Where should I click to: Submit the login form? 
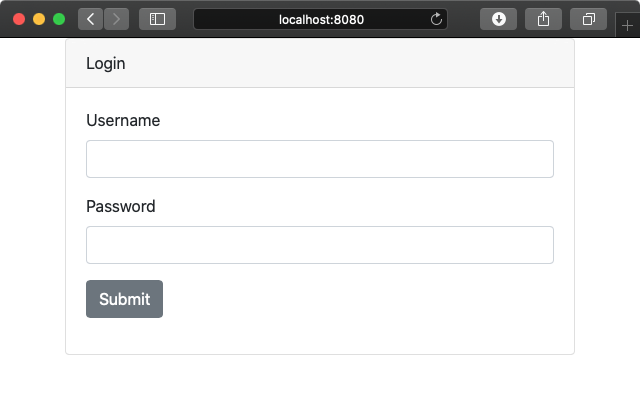124,299
